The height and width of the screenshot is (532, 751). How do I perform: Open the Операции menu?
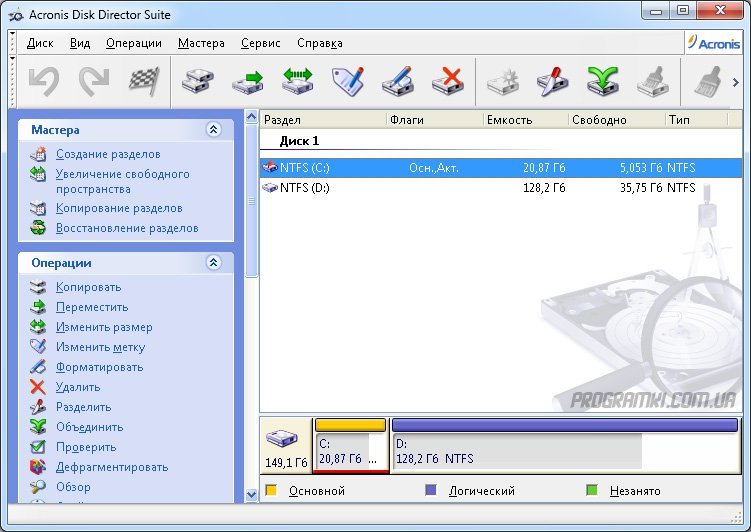(133, 43)
